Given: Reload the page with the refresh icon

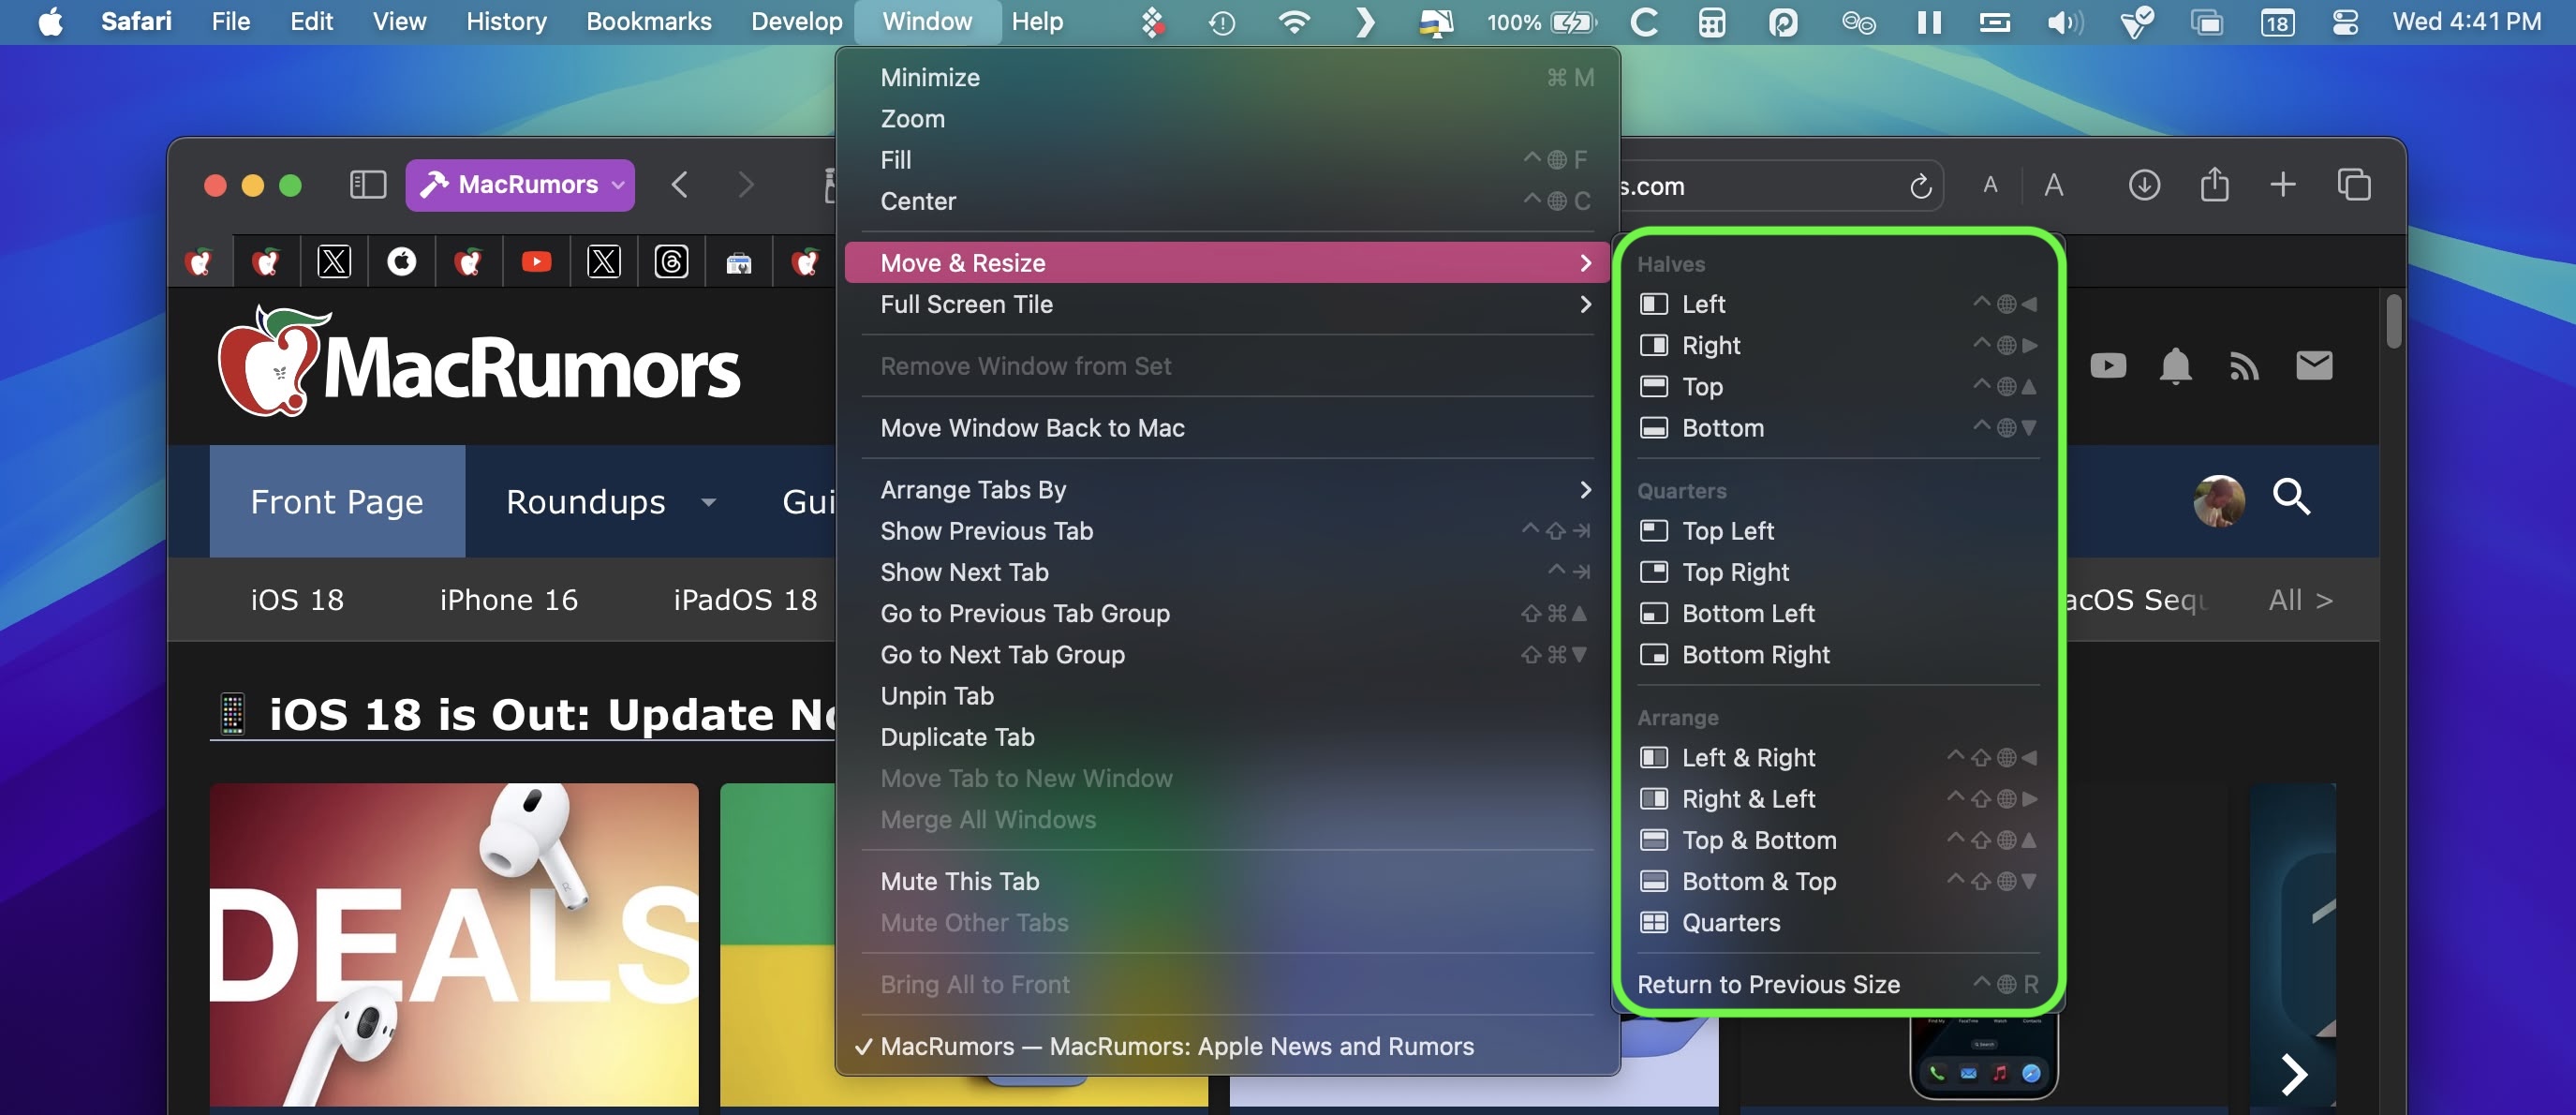Looking at the screenshot, I should click(x=1920, y=186).
